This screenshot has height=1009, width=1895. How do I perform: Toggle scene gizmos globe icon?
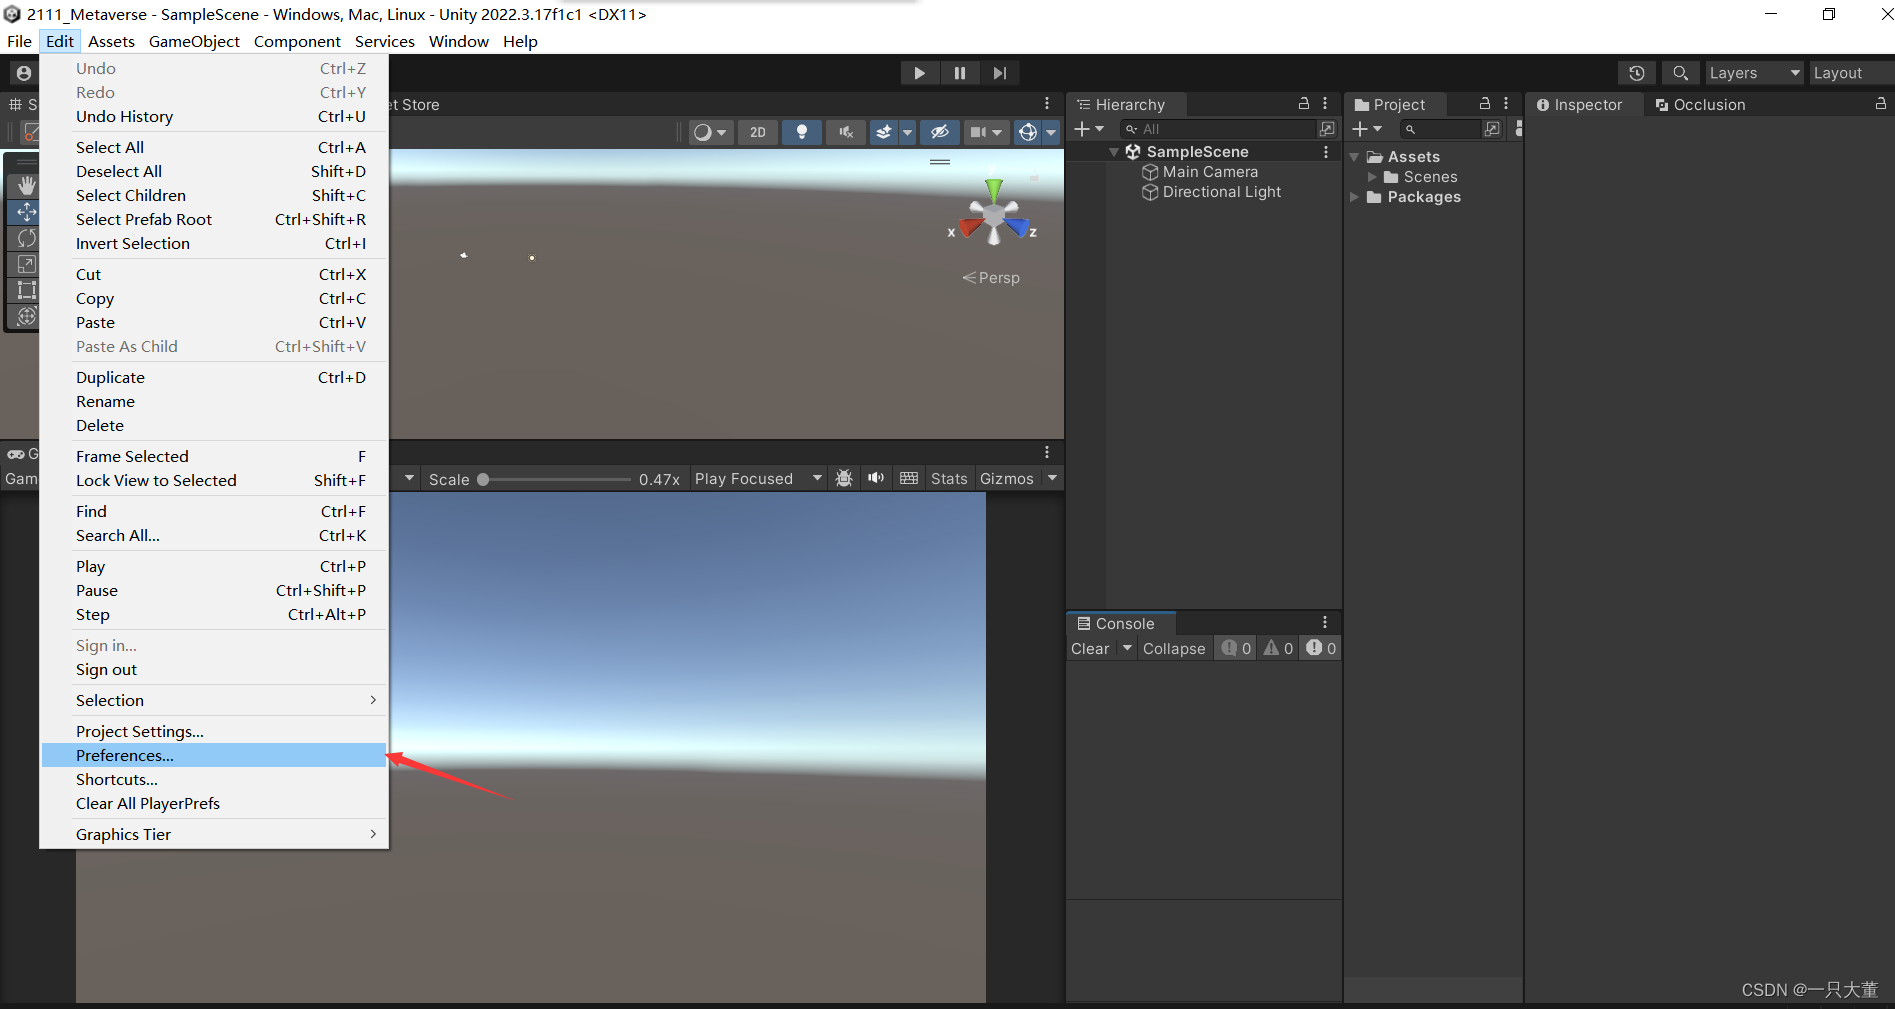click(1027, 132)
